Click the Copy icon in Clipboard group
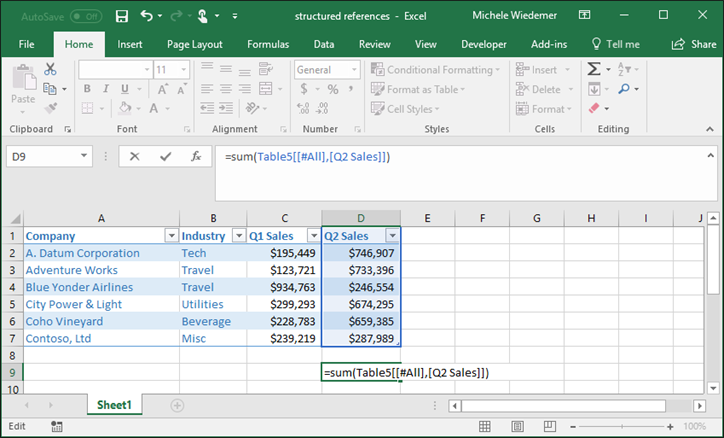Screen dimensions: 724x438 click(x=50, y=88)
